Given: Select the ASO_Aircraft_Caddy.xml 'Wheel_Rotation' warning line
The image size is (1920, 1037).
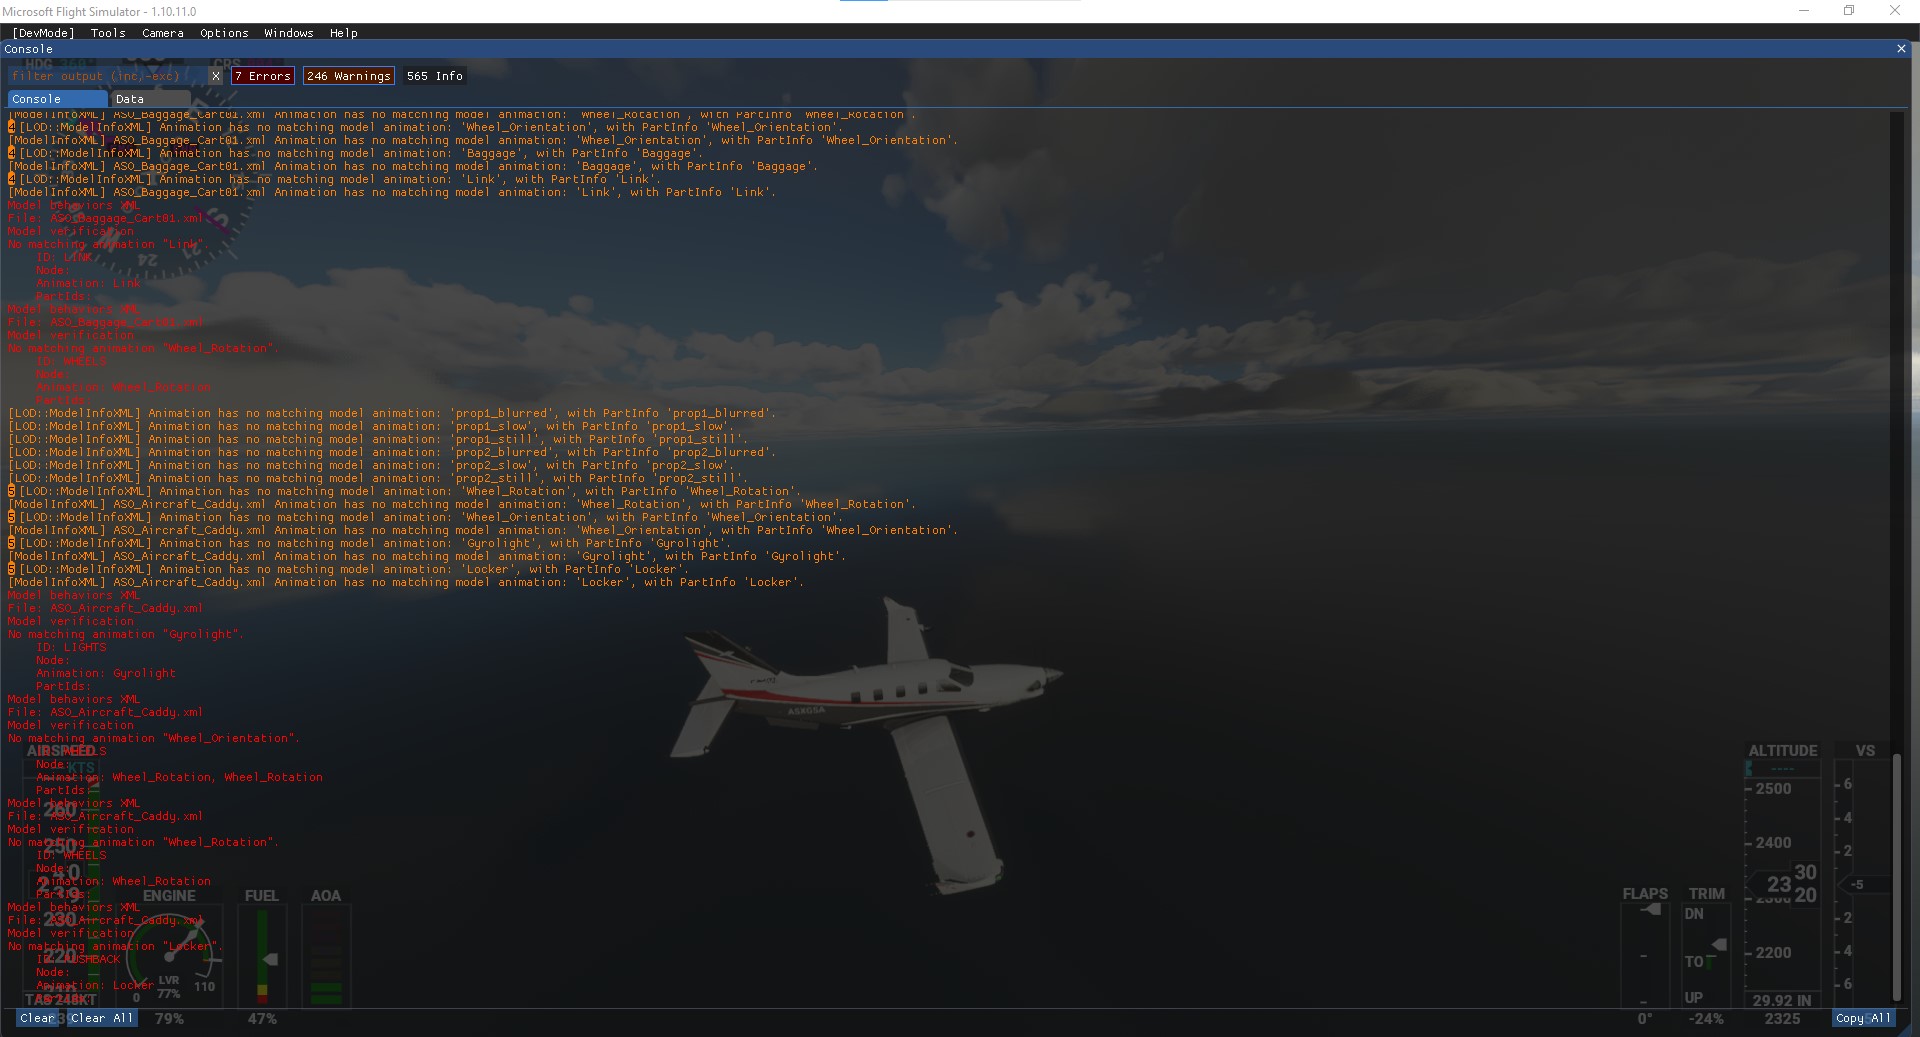Looking at the screenshot, I should click(x=462, y=504).
